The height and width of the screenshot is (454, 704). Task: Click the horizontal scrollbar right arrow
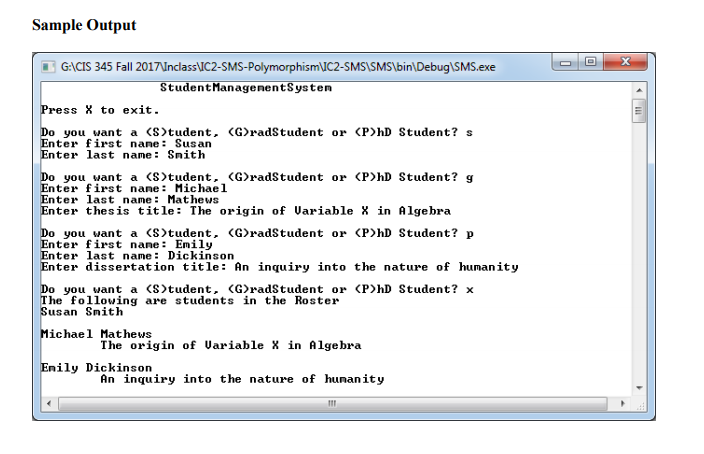coord(622,403)
